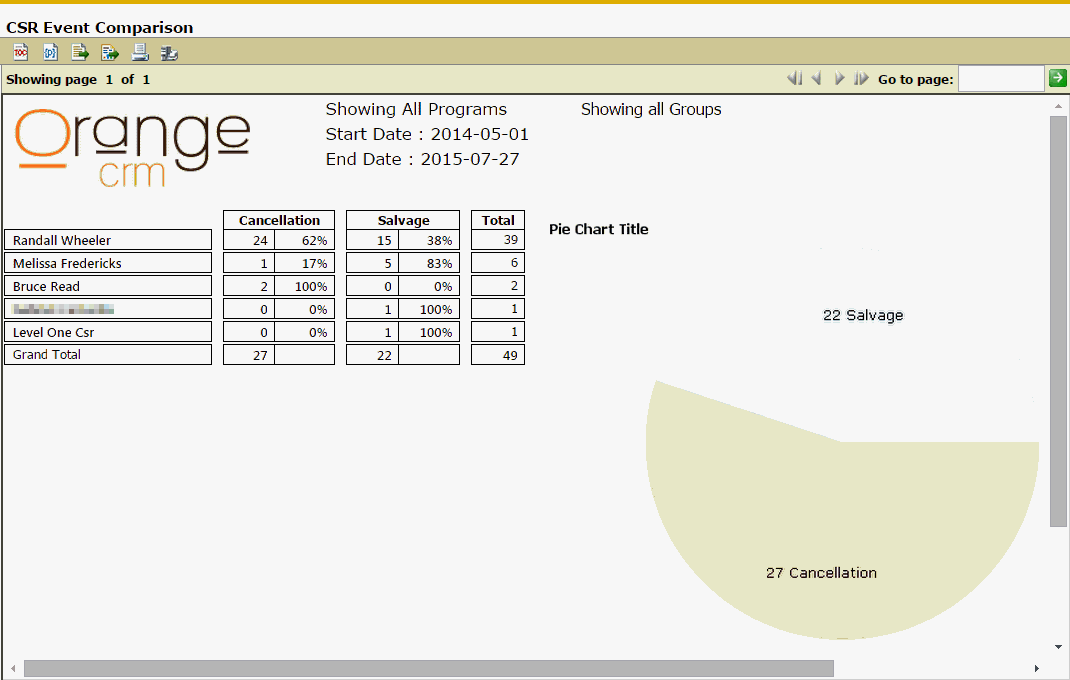The width and height of the screenshot is (1070, 680).
Task: Click the horizontal scrollbar left arrow
Action: pyautogui.click(x=12, y=668)
